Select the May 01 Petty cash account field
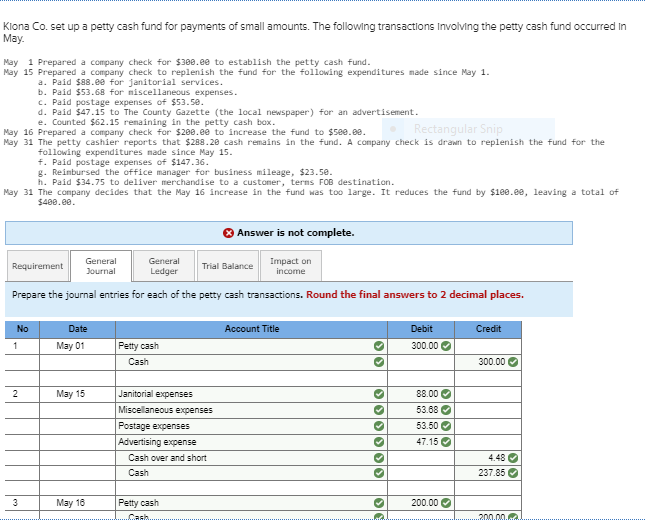 (x=251, y=346)
